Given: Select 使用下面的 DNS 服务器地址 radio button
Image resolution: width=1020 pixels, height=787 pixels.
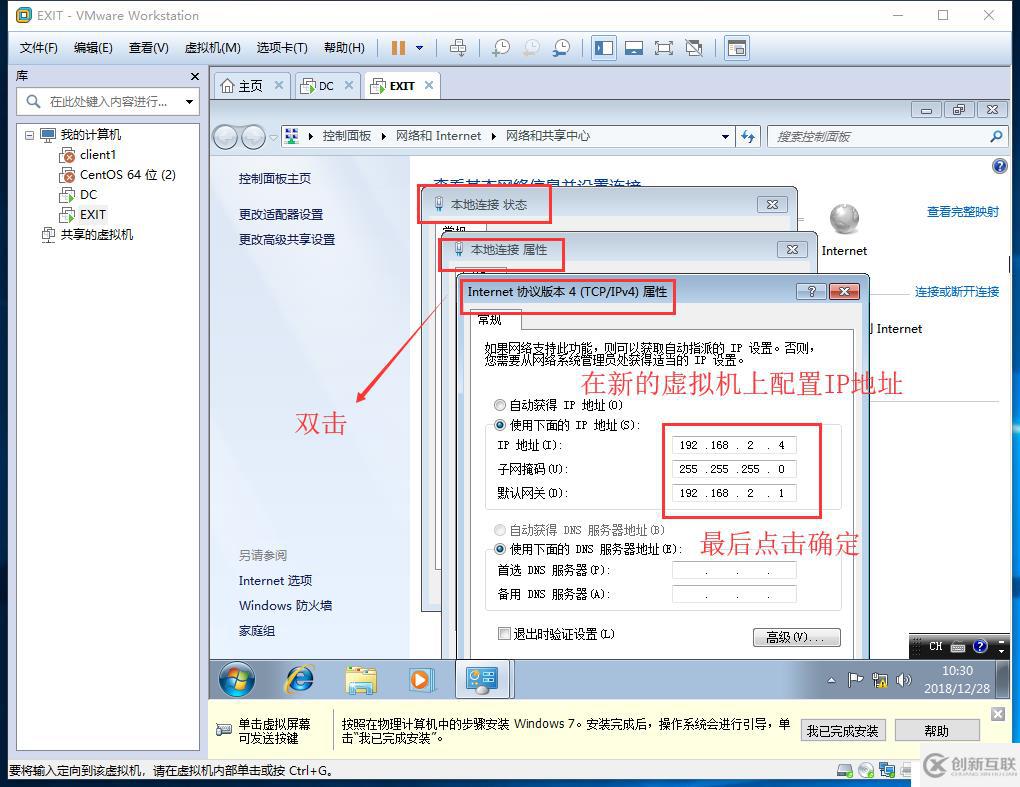Looking at the screenshot, I should pyautogui.click(x=500, y=549).
